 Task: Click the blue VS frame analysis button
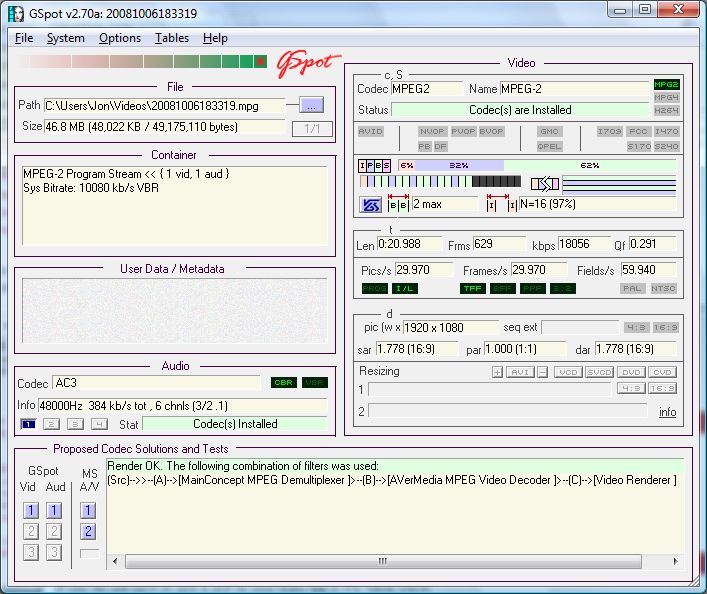(371, 205)
